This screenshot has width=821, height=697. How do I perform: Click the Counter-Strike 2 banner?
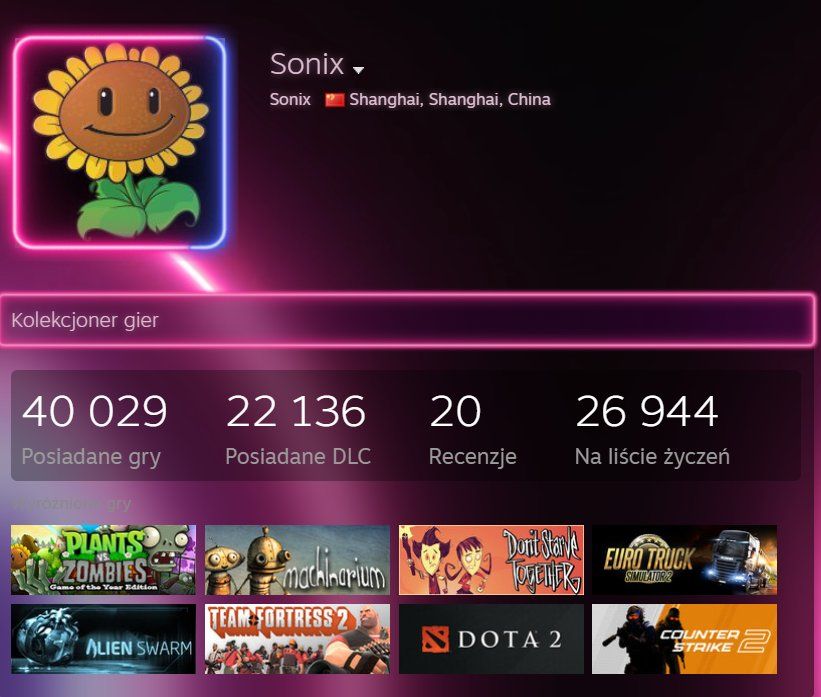click(684, 639)
